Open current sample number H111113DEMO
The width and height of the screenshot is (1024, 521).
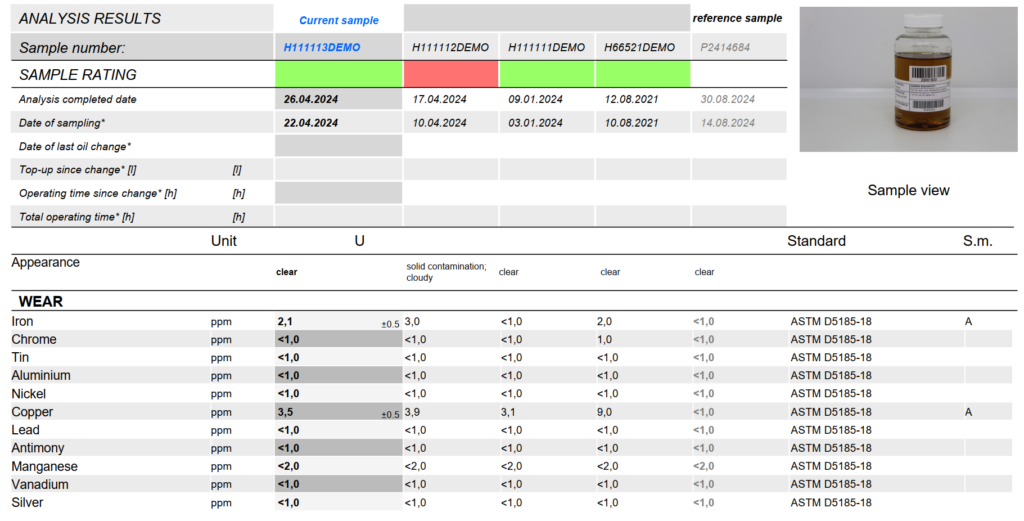coord(321,47)
